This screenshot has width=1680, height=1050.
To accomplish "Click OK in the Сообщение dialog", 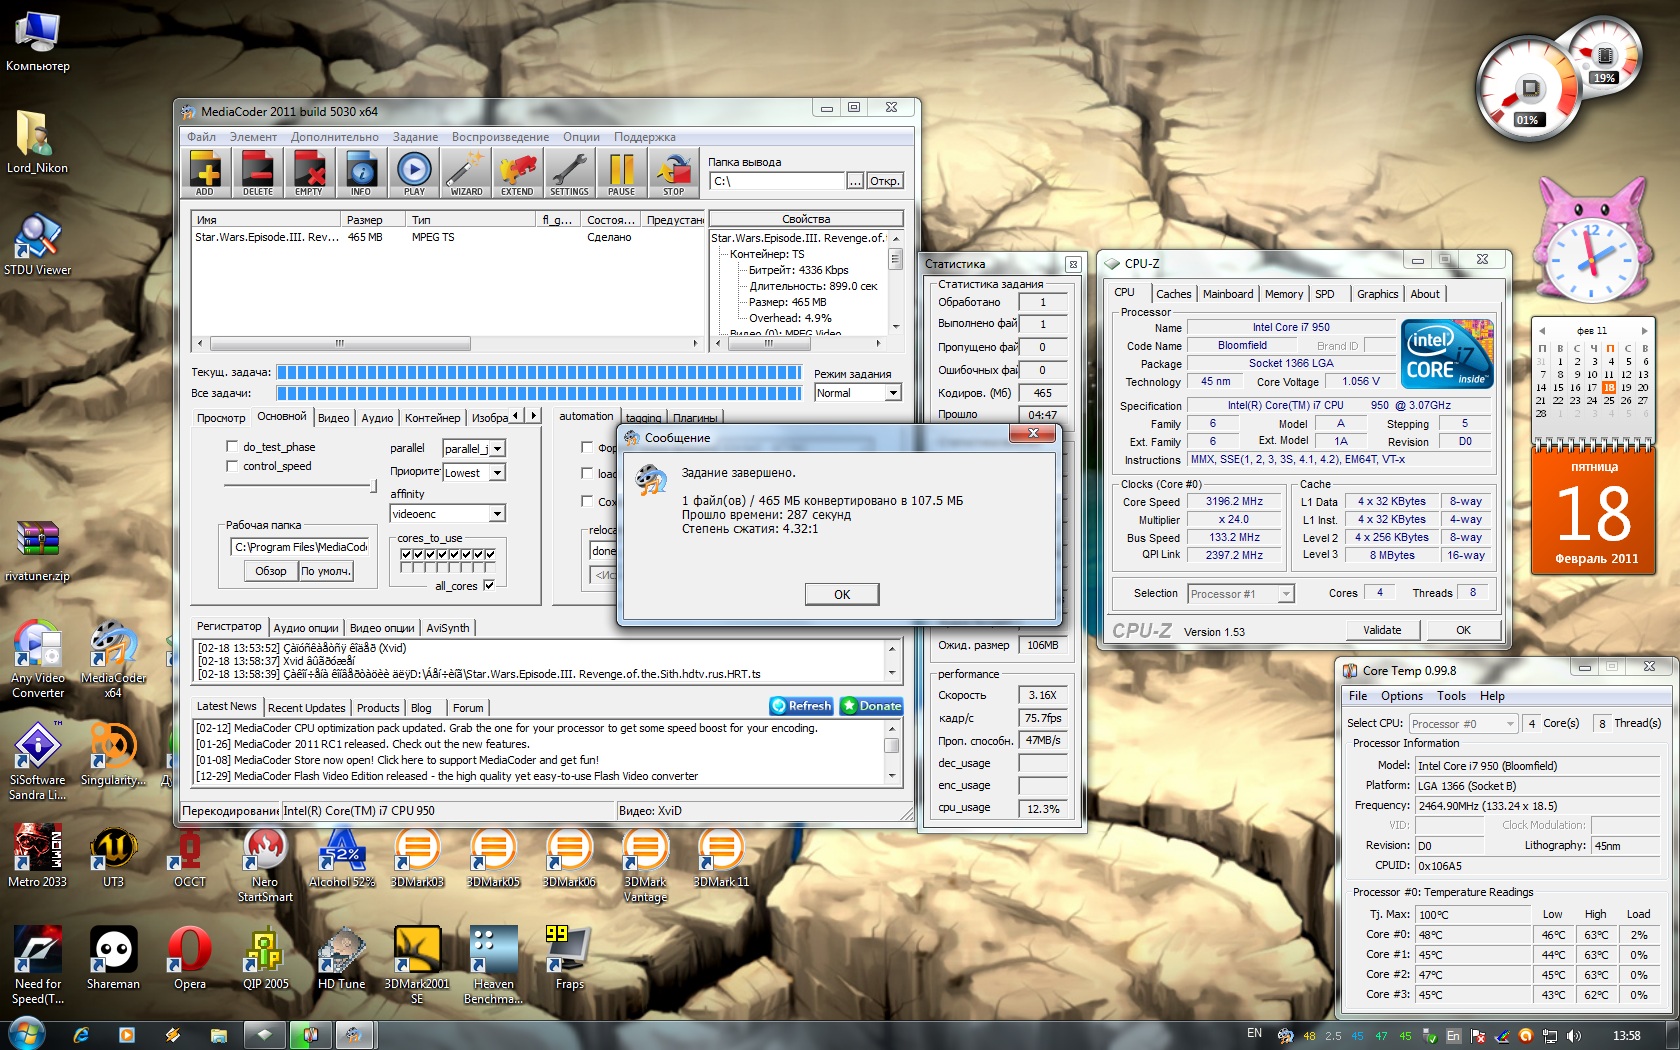I will click(x=842, y=594).
